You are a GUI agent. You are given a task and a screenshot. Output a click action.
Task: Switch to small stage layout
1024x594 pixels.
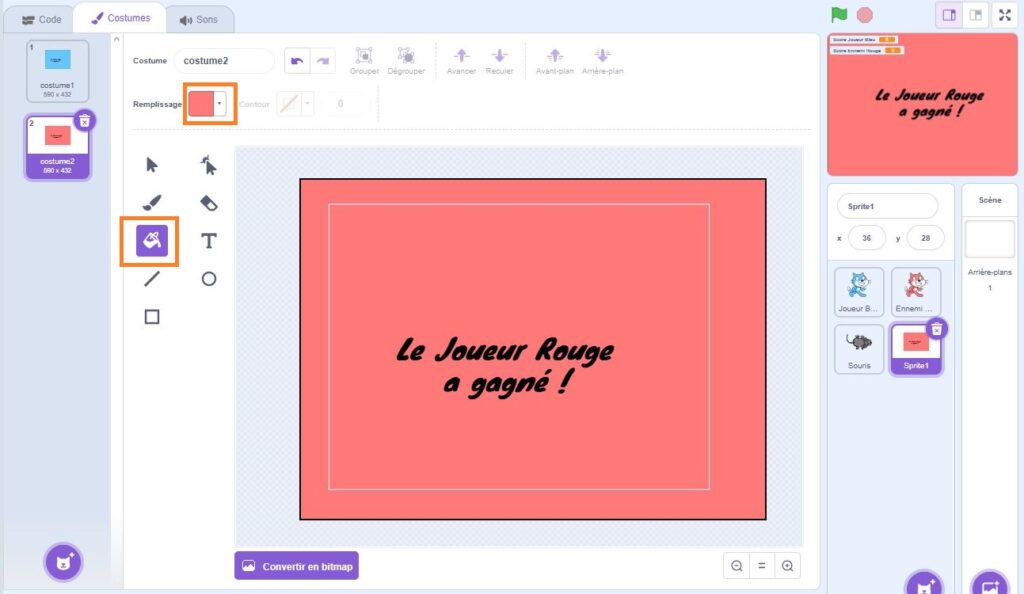(949, 15)
